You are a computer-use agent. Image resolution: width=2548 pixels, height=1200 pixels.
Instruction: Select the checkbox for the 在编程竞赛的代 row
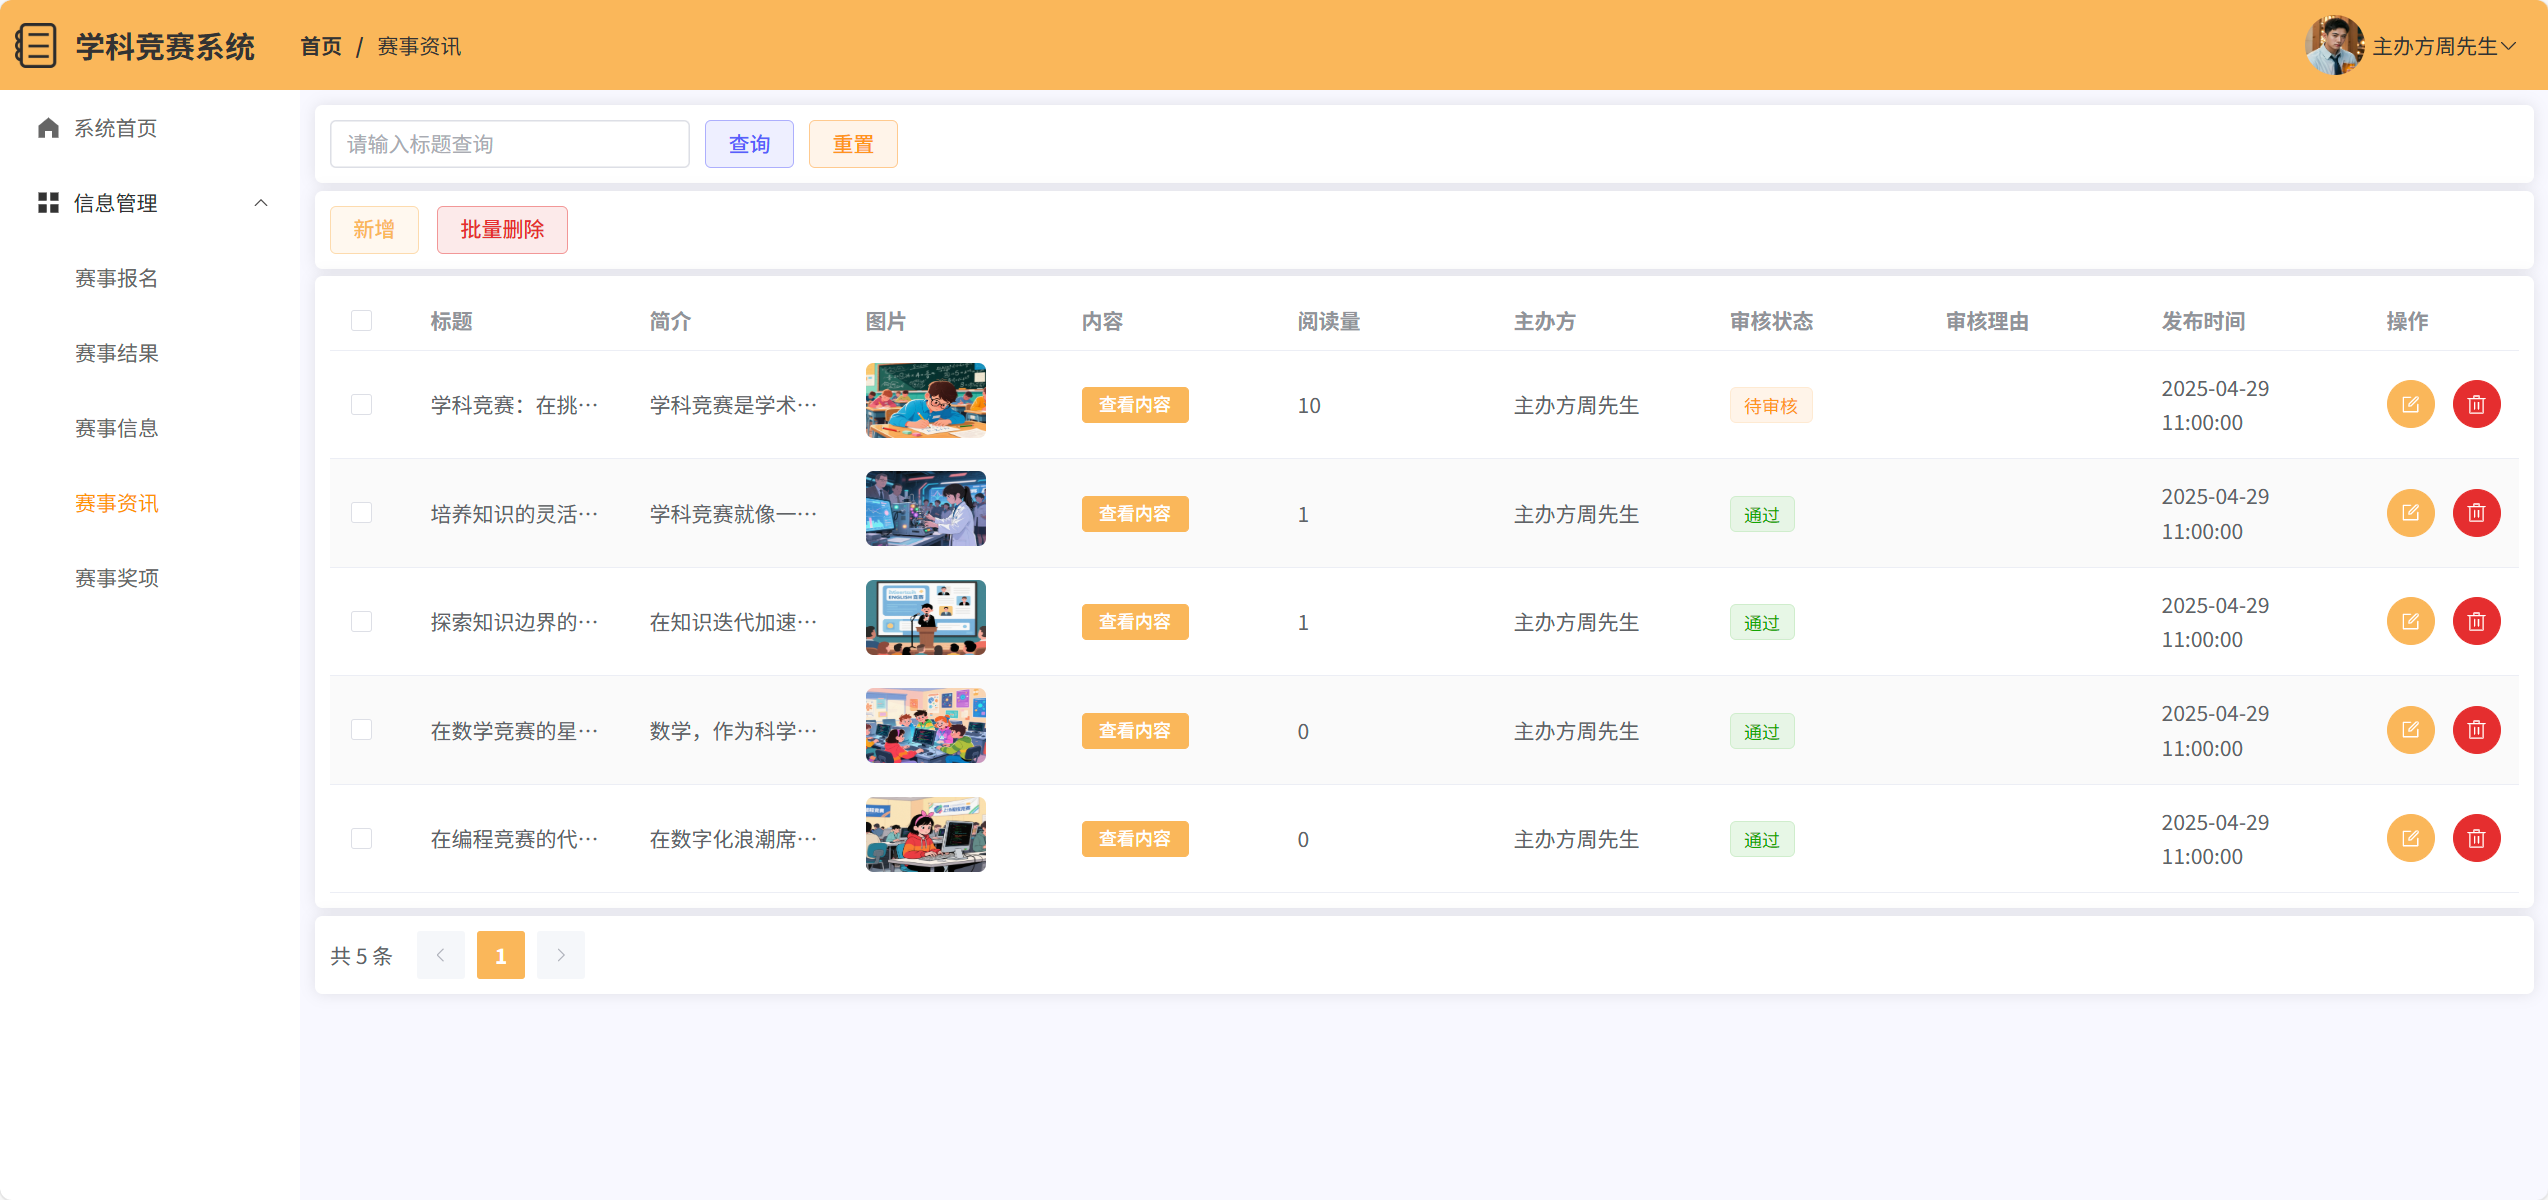361,839
